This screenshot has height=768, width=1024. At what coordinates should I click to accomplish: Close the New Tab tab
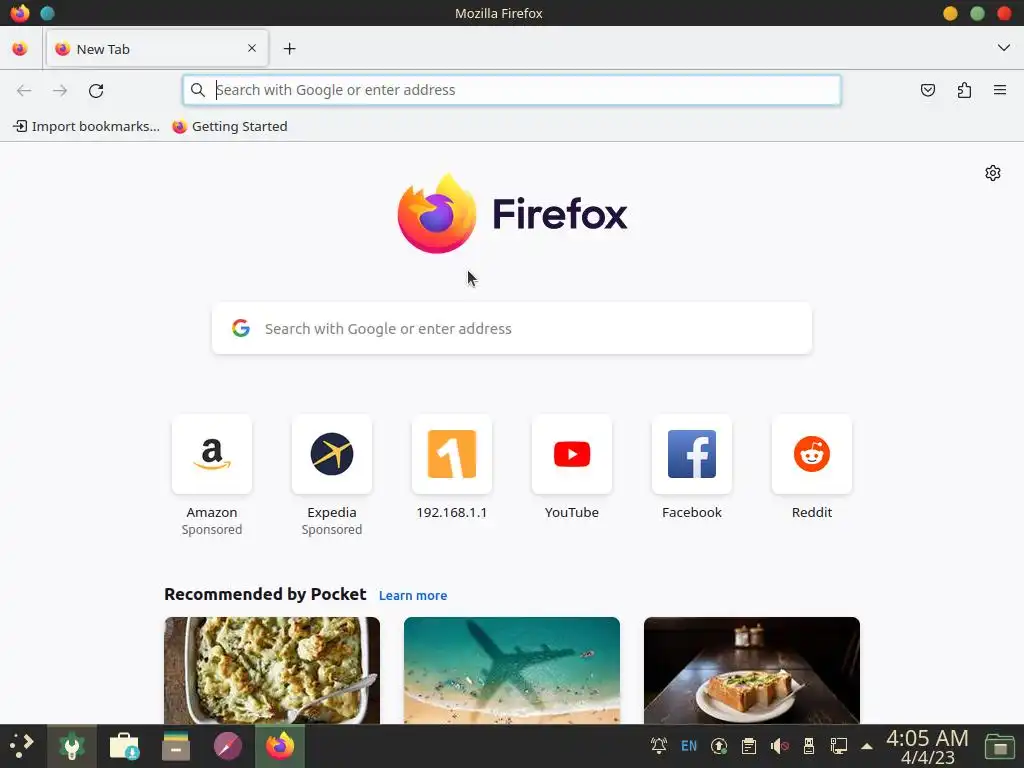point(252,48)
